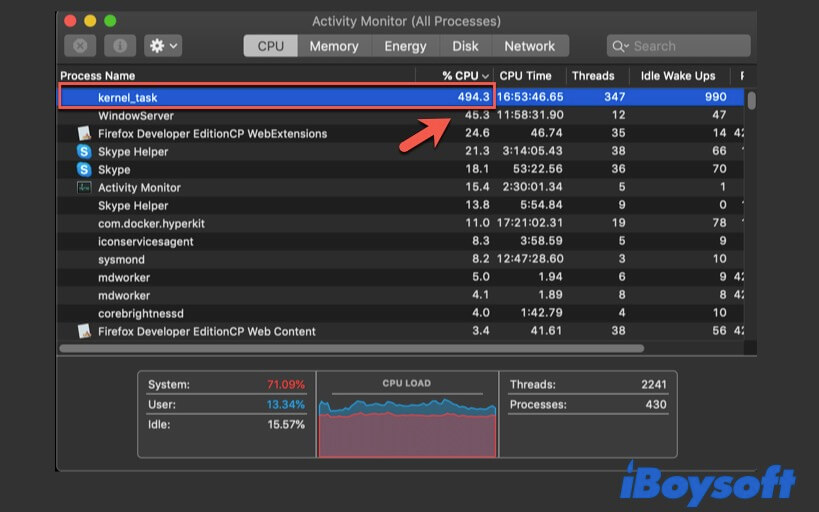
Task: Click the process info inspect icon
Action: click(x=119, y=46)
